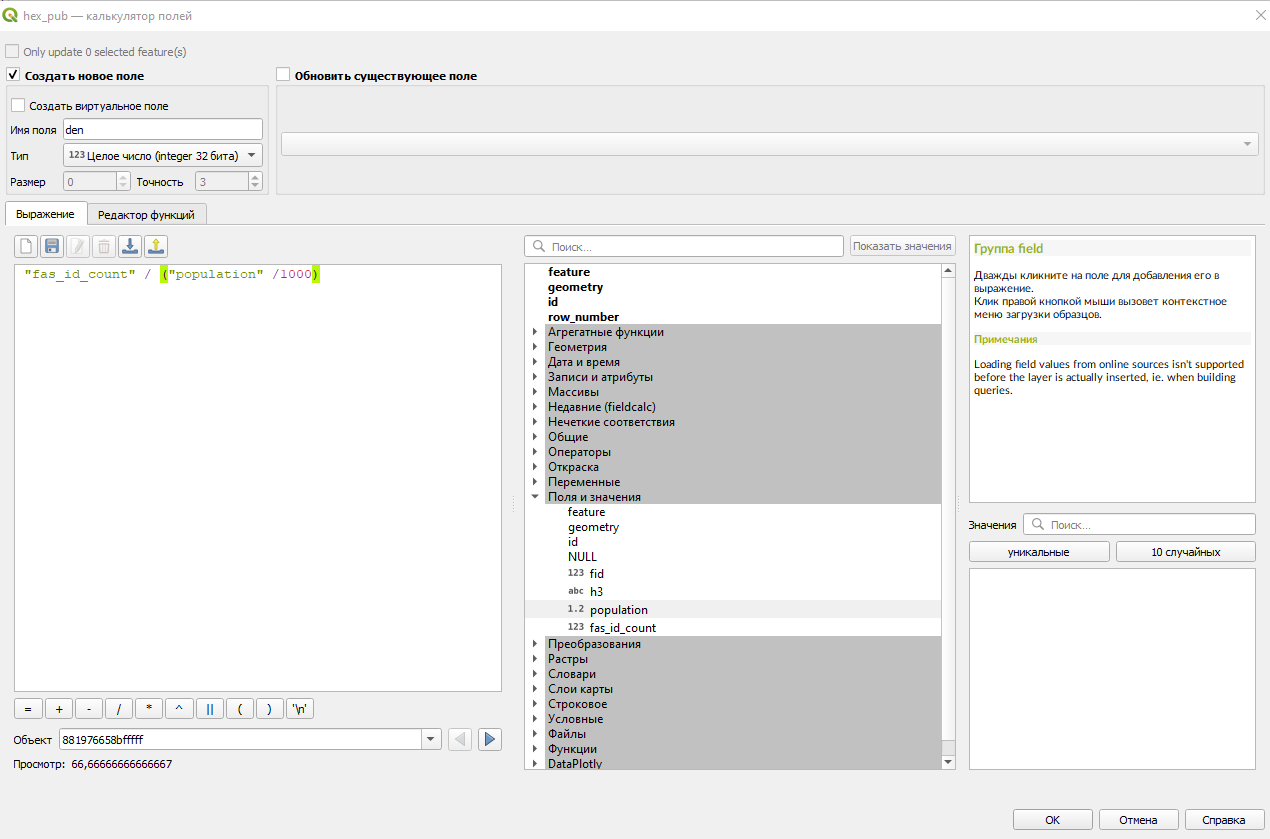The image size is (1270, 839).
Task: Toggle the 'Only update 0 selected feature(s)' checkbox
Action: [x=12, y=51]
